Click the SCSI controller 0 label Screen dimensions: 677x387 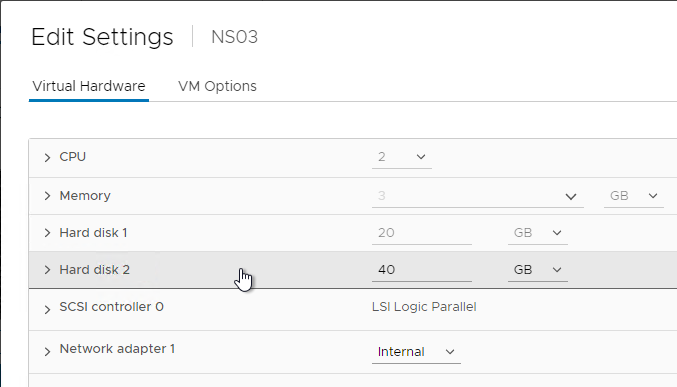(111, 307)
